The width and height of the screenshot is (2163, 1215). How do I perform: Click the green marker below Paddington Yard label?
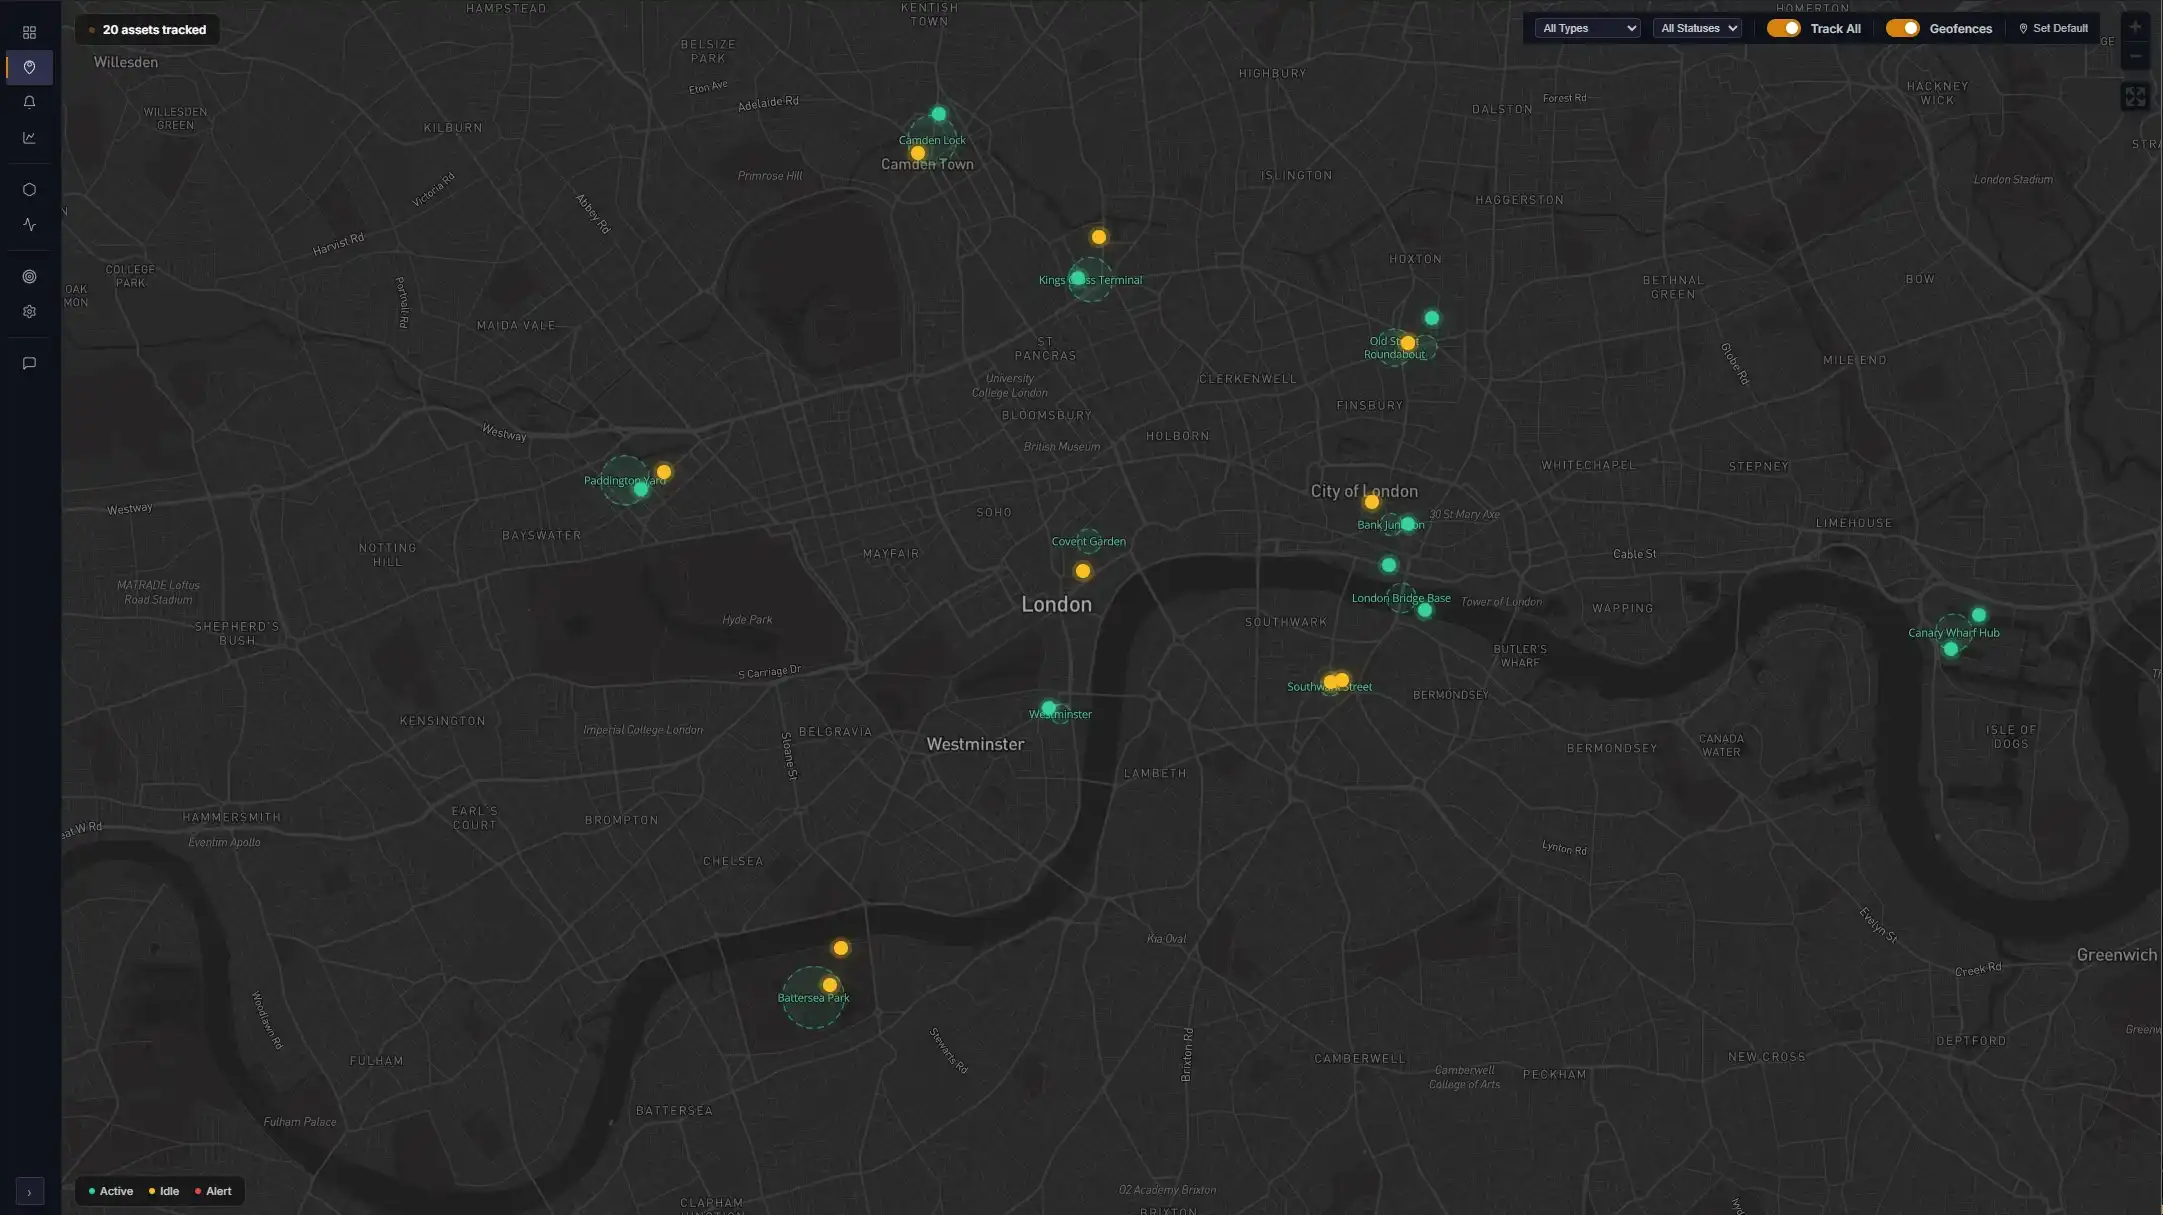coord(640,490)
